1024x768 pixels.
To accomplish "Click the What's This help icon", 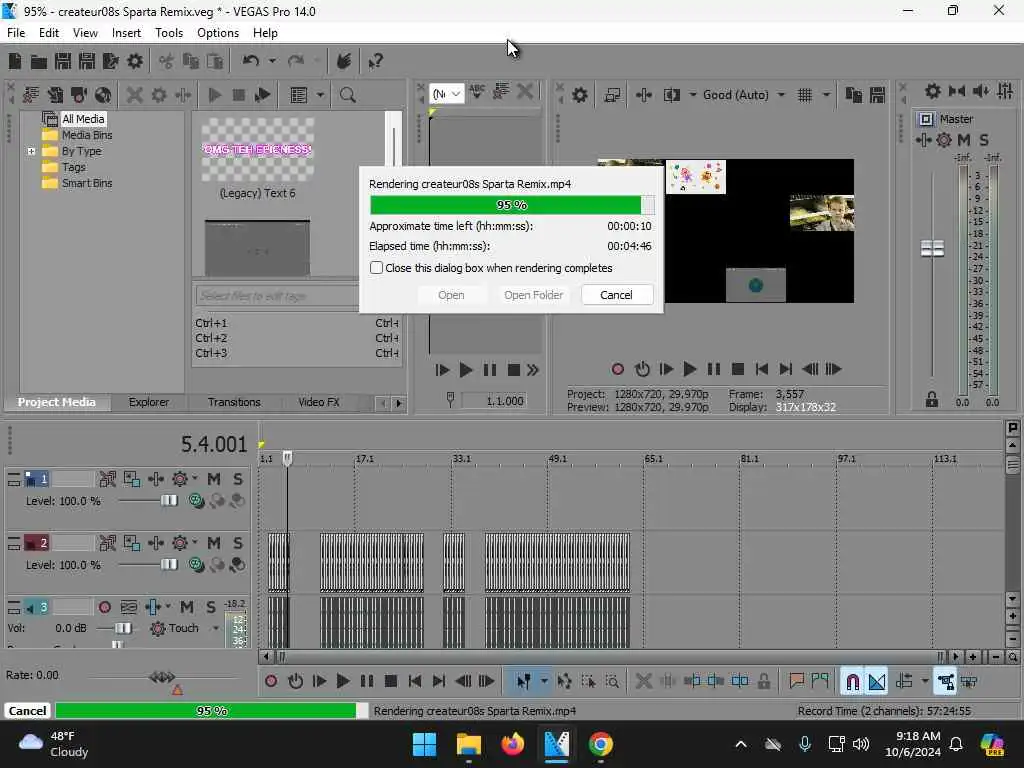I will pos(375,61).
